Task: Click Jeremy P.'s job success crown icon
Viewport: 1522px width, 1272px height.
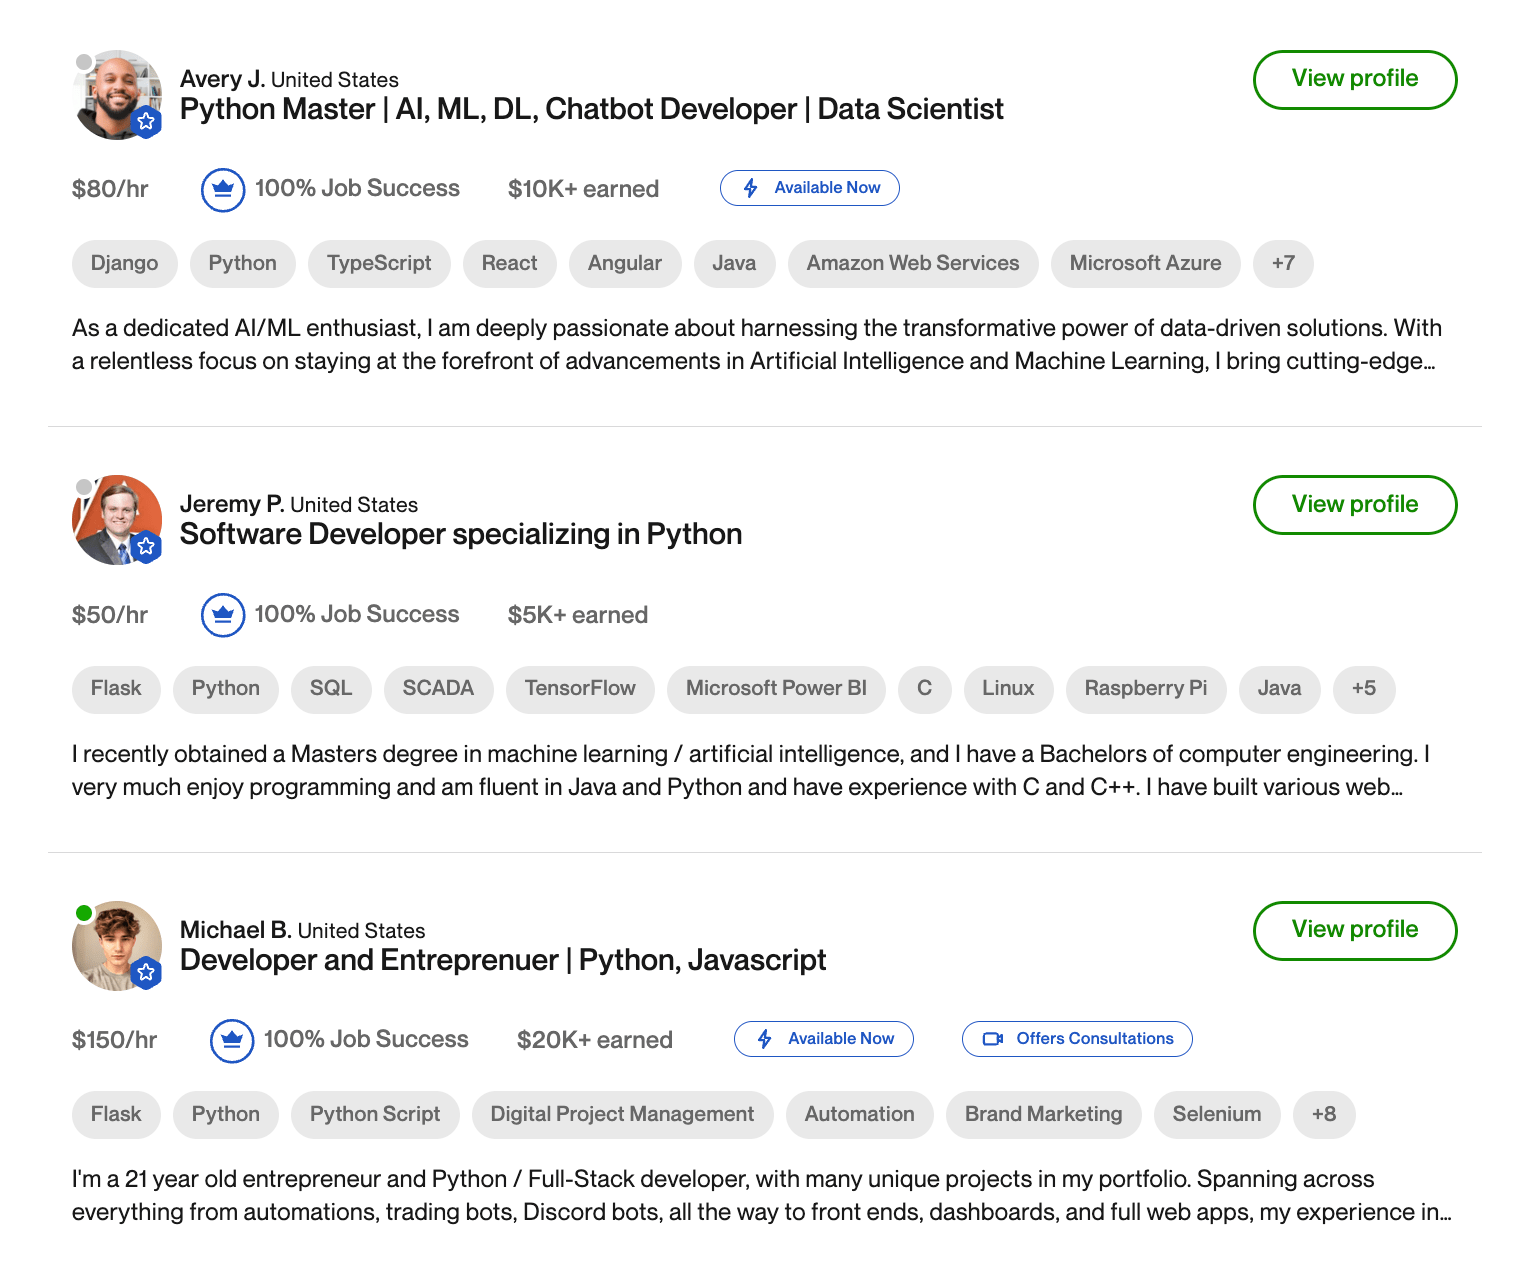Action: coord(223,615)
